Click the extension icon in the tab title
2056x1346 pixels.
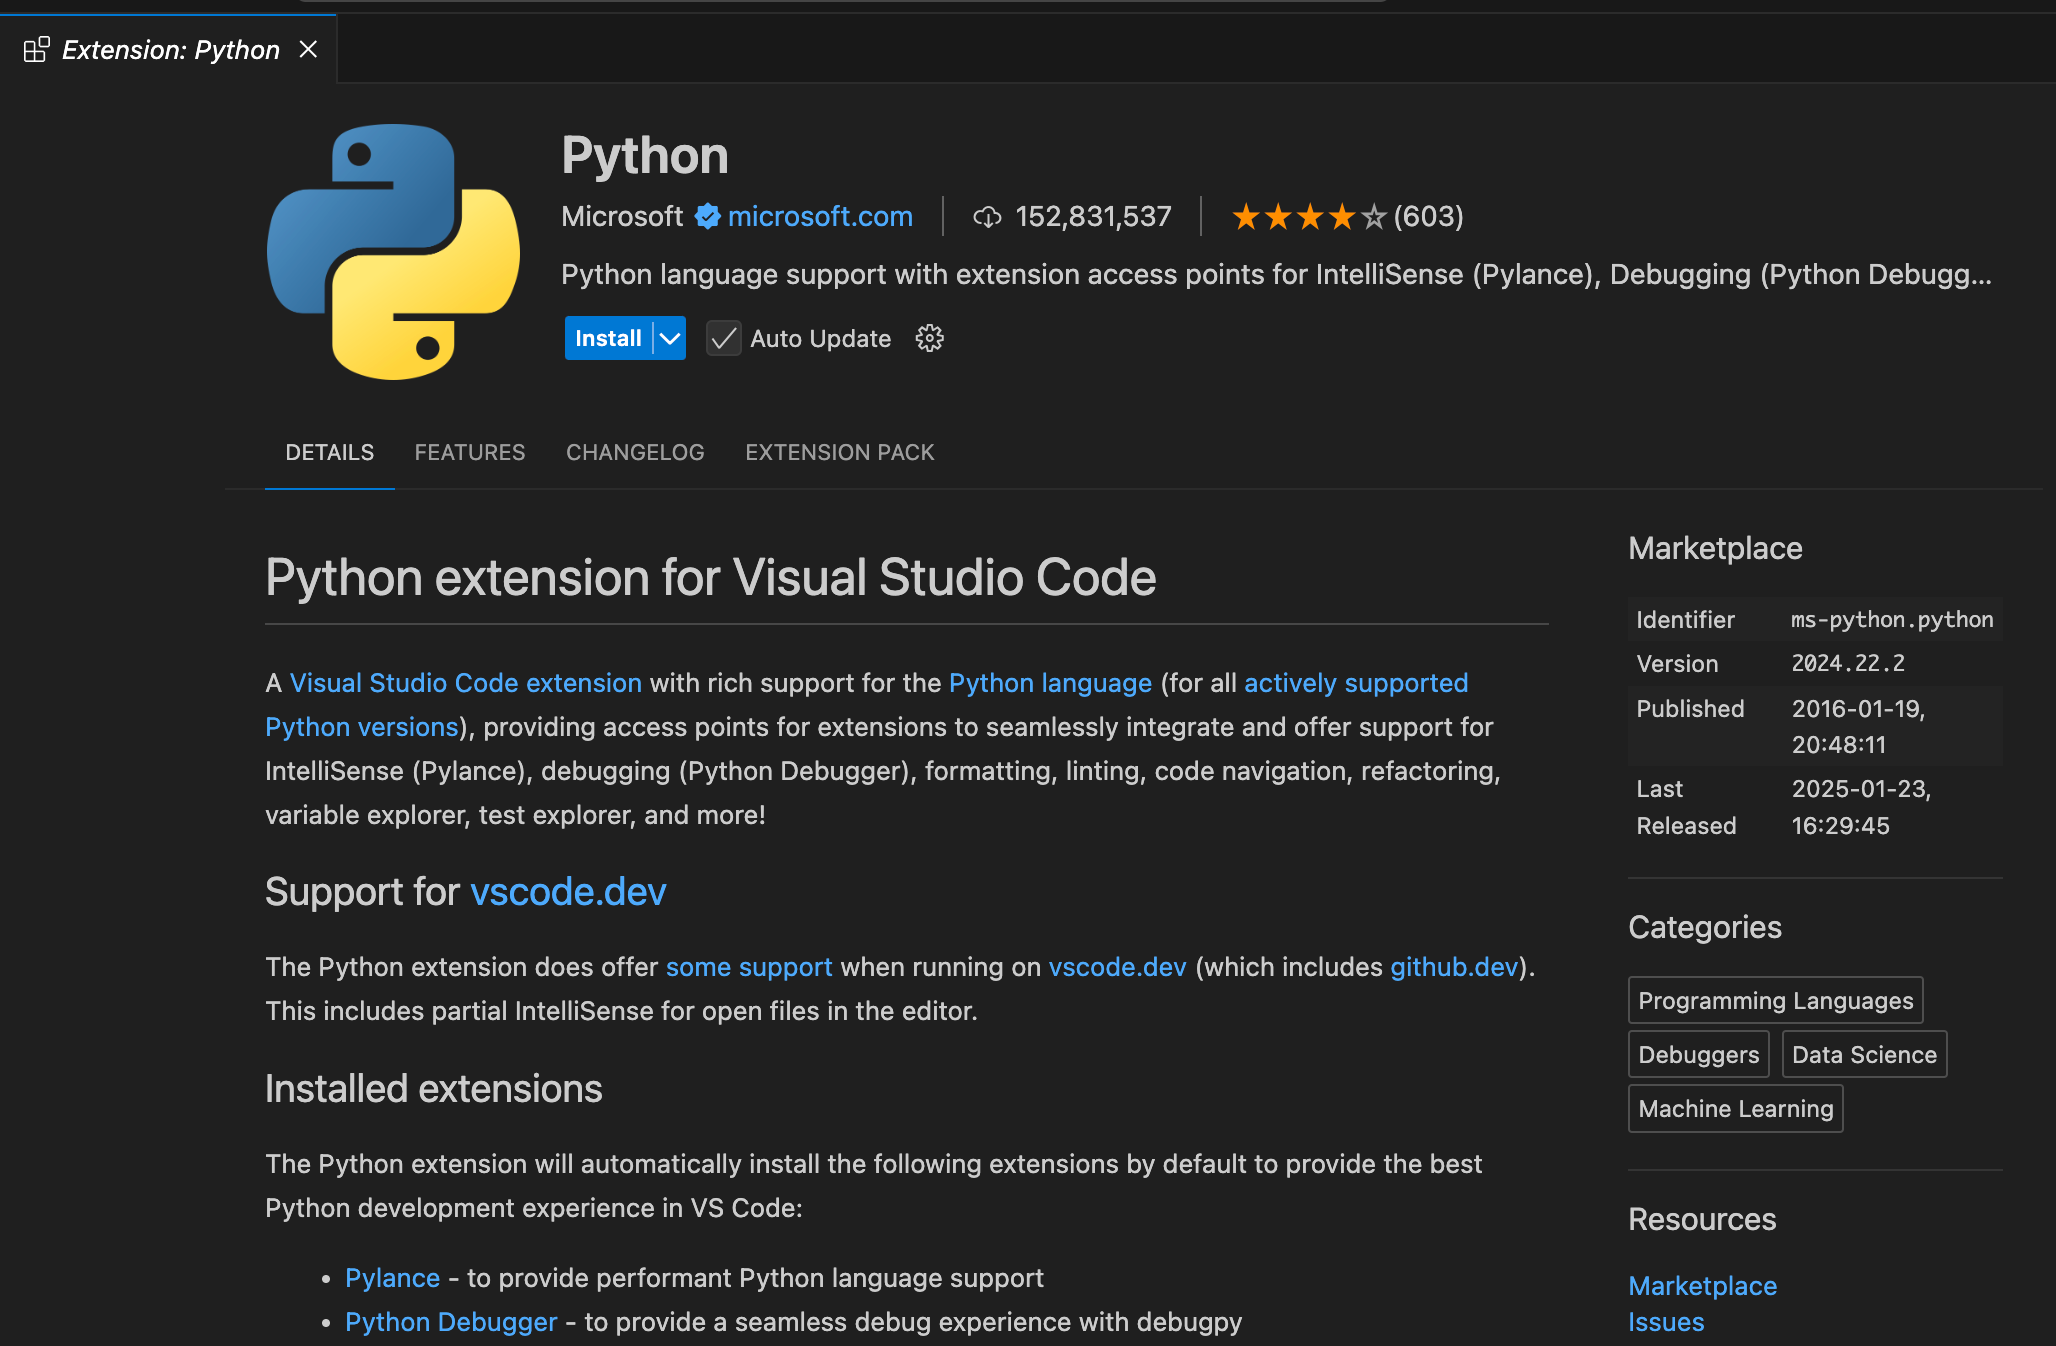[x=37, y=49]
